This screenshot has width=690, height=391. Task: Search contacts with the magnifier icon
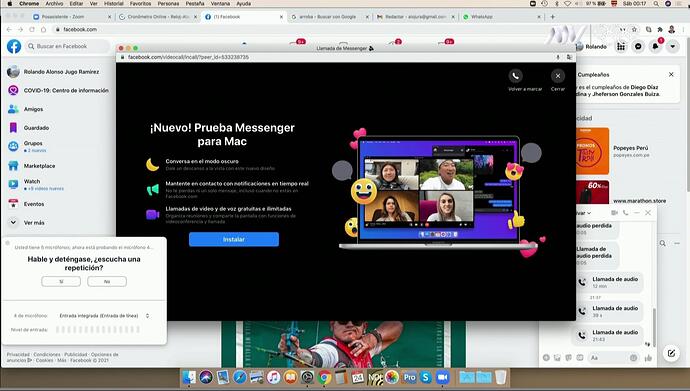click(663, 243)
